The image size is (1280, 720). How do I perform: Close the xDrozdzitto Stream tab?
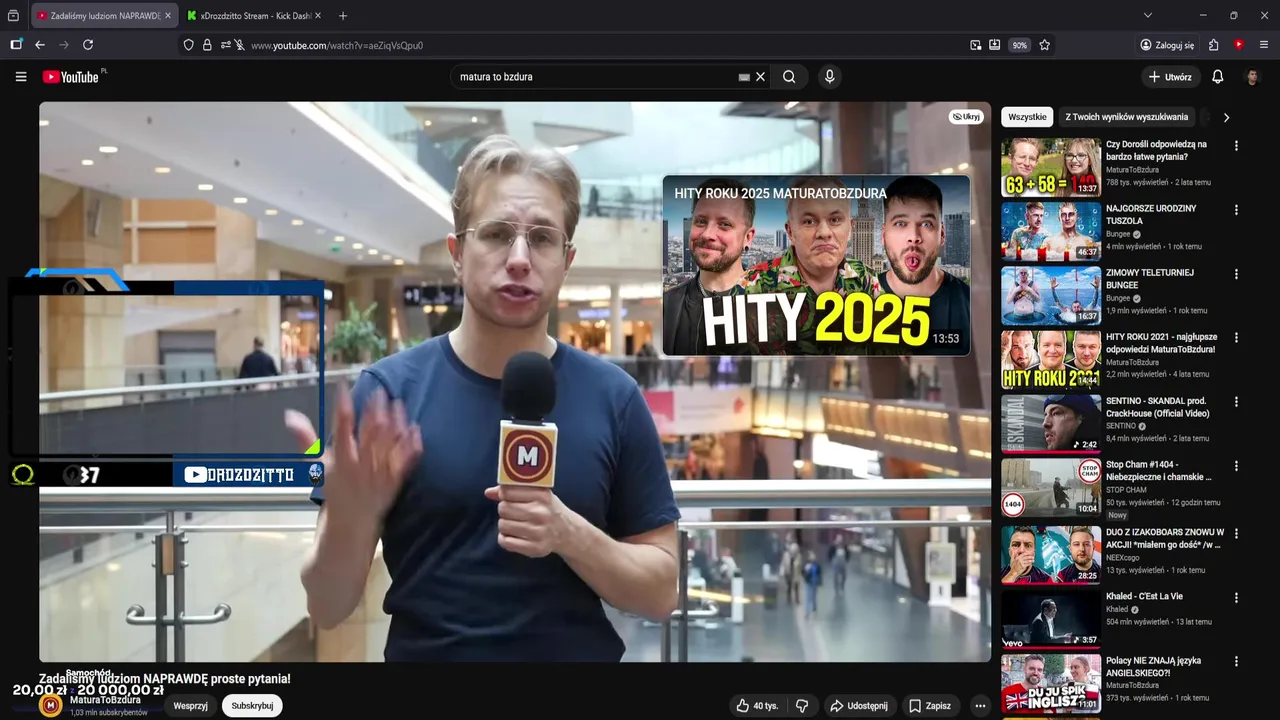click(x=318, y=16)
